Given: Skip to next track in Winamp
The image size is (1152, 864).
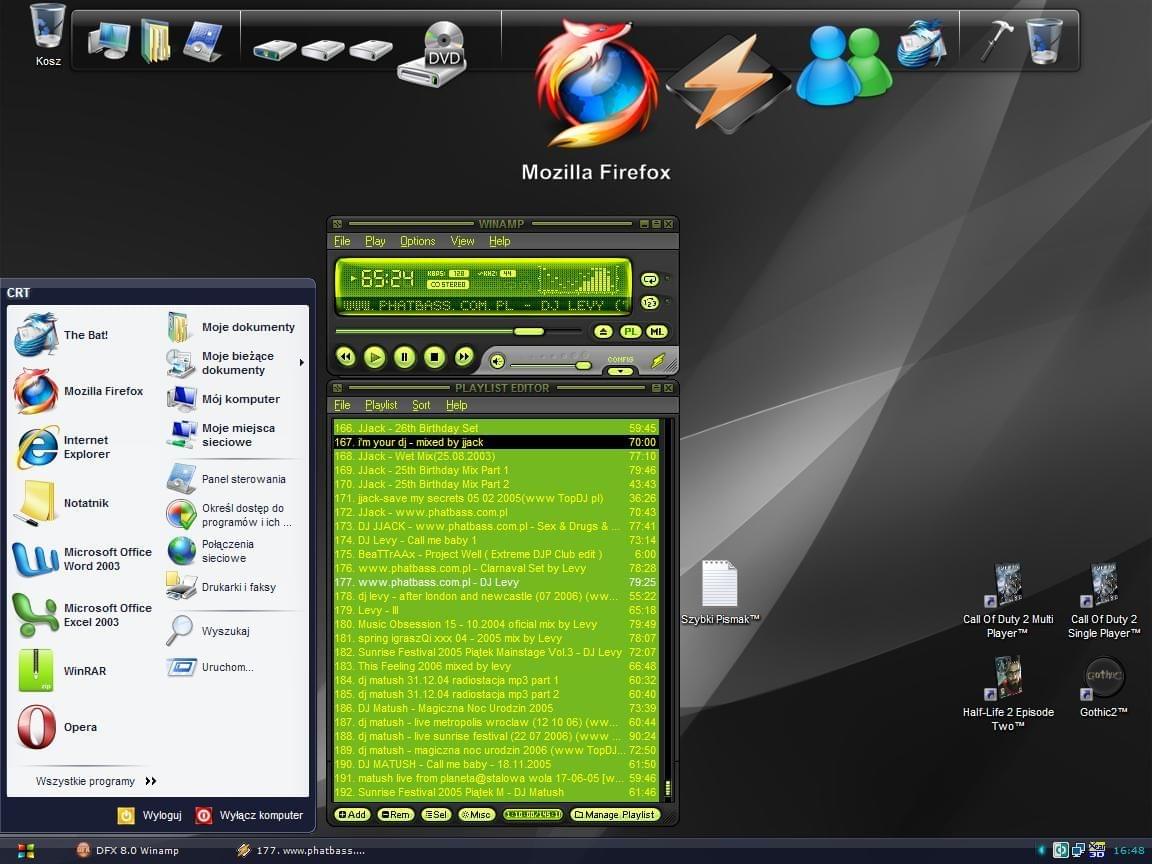Looking at the screenshot, I should coord(464,358).
